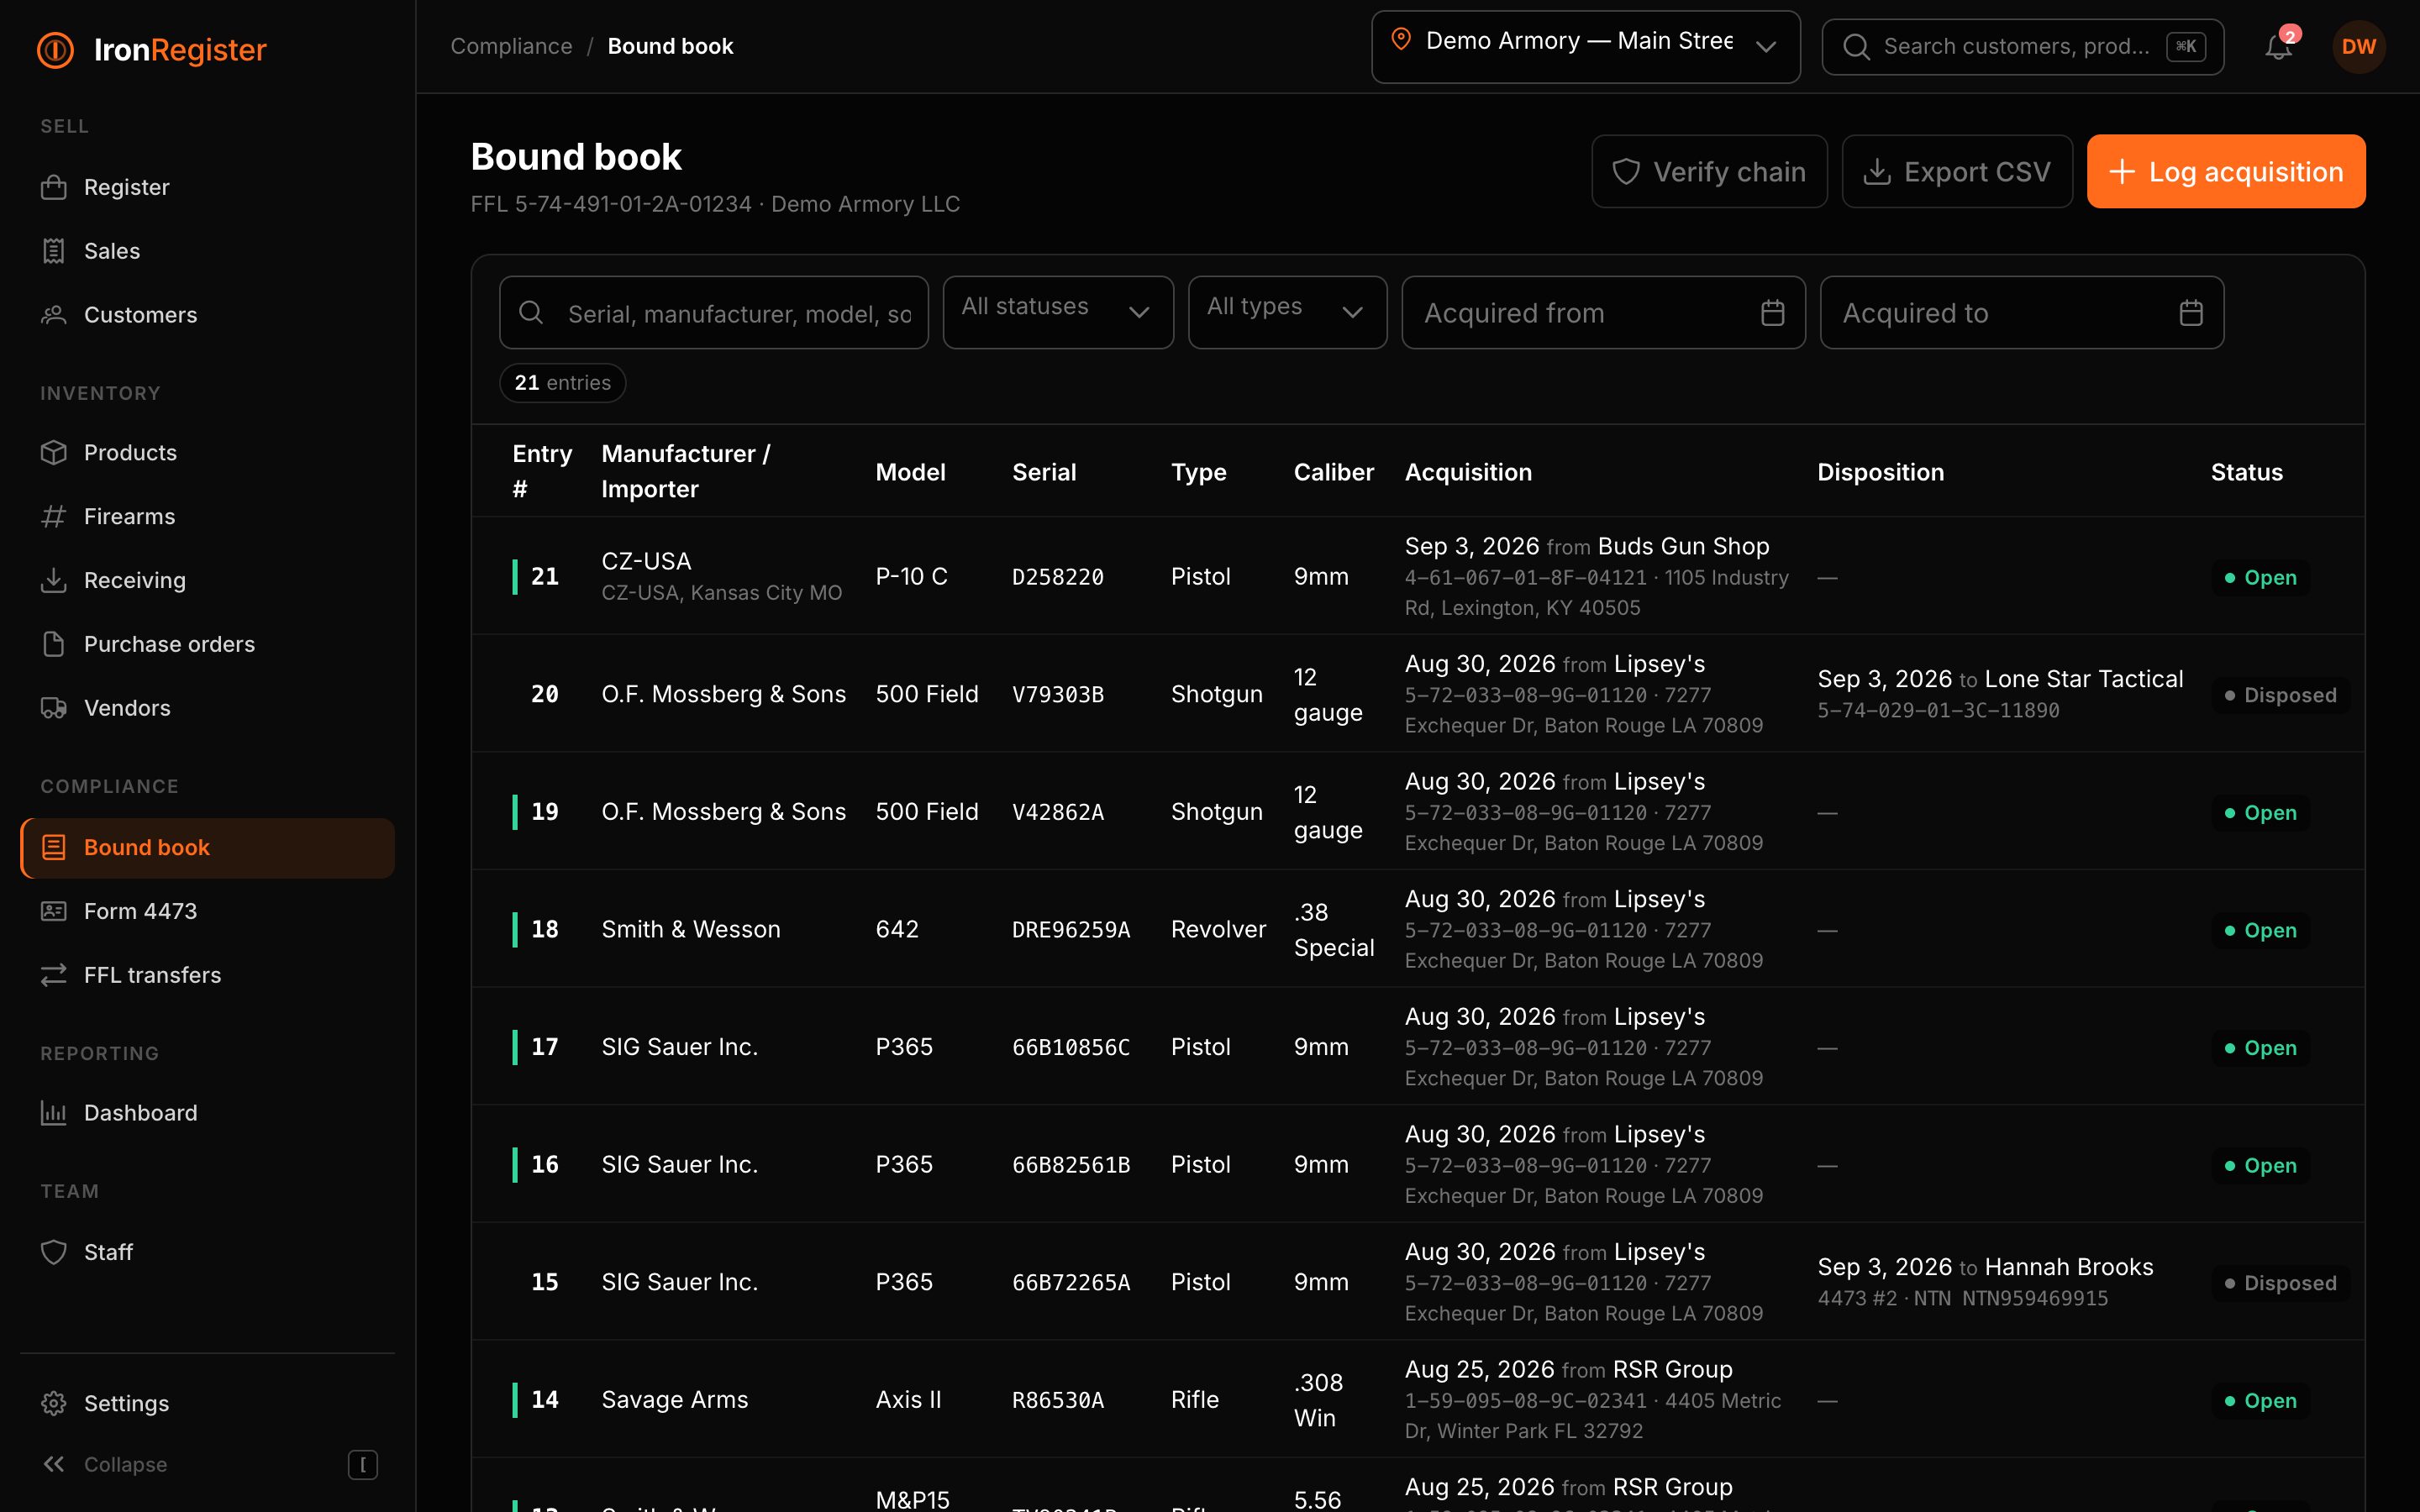2420x1512 pixels.
Task: Click the location pin icon in store selector
Action: [1401, 40]
